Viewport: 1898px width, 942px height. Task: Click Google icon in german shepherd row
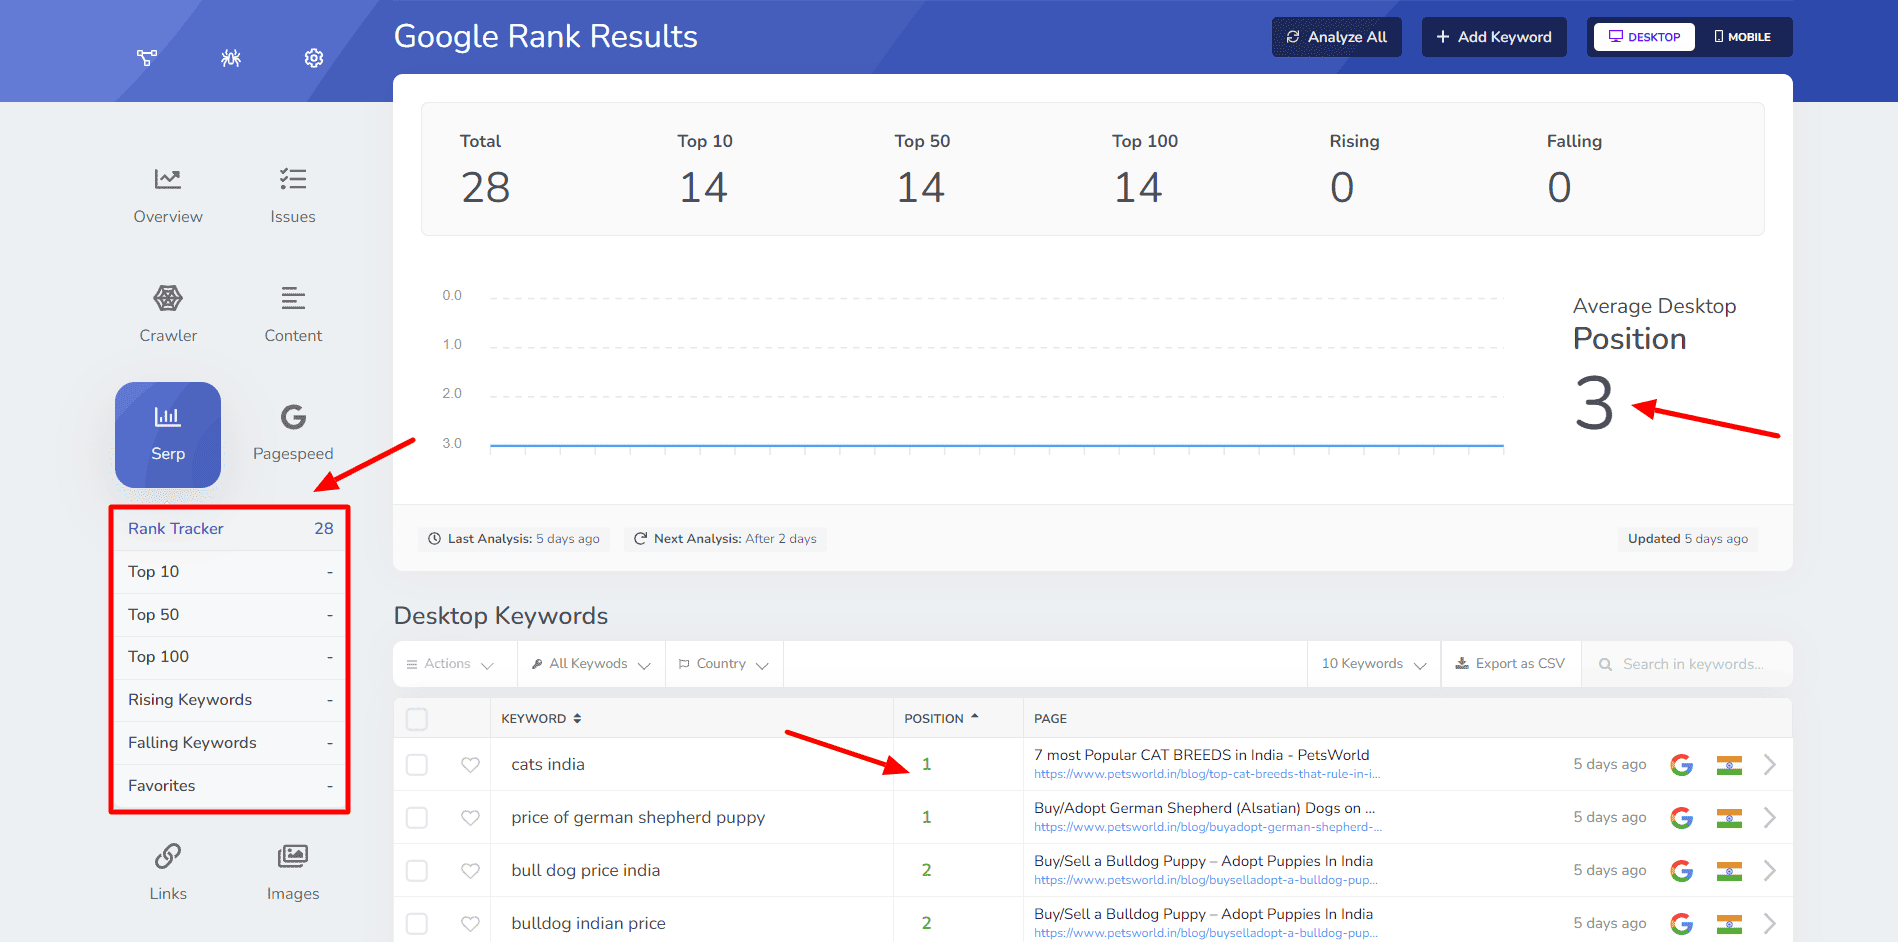(1682, 818)
